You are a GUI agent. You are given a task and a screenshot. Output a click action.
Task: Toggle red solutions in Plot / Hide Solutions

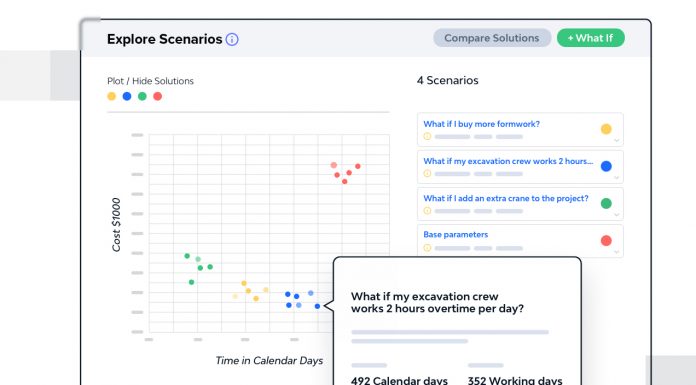pos(158,96)
